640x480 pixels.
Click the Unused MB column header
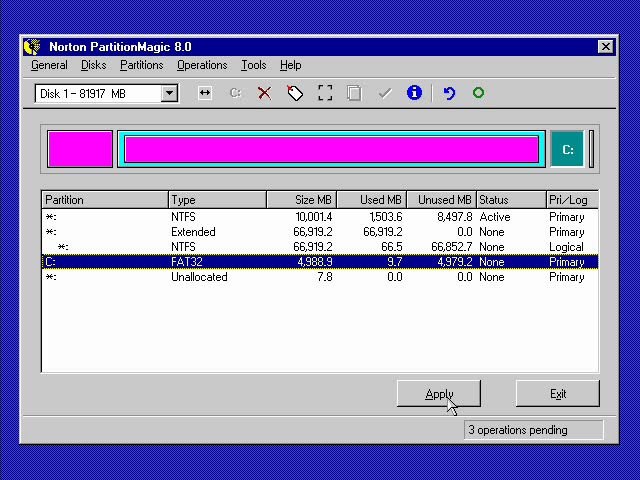(x=442, y=200)
